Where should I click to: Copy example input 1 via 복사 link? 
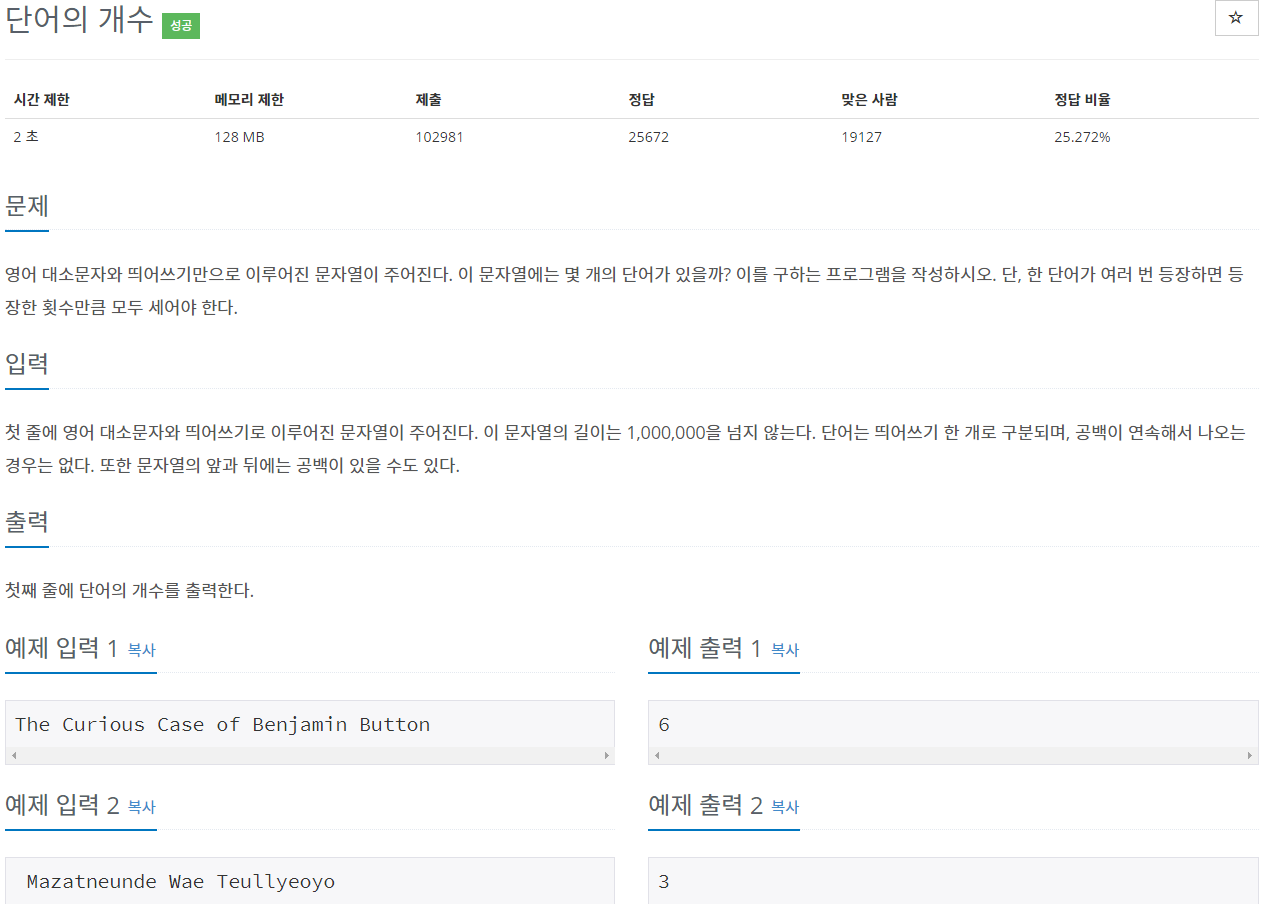tap(142, 650)
